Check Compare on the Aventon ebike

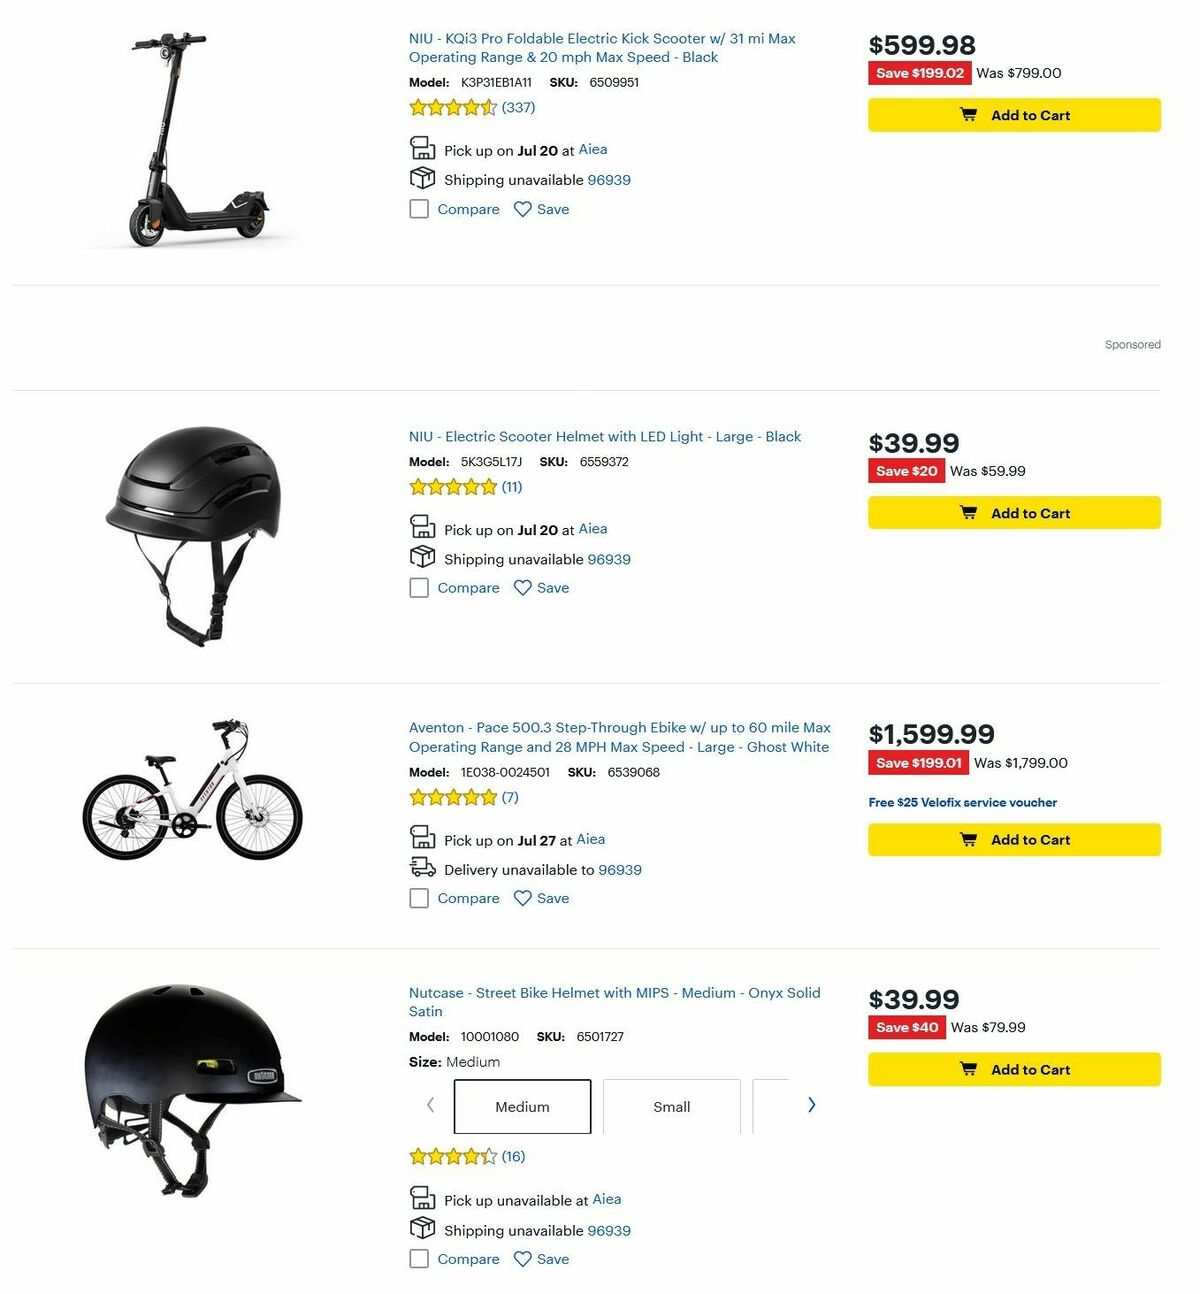[419, 898]
